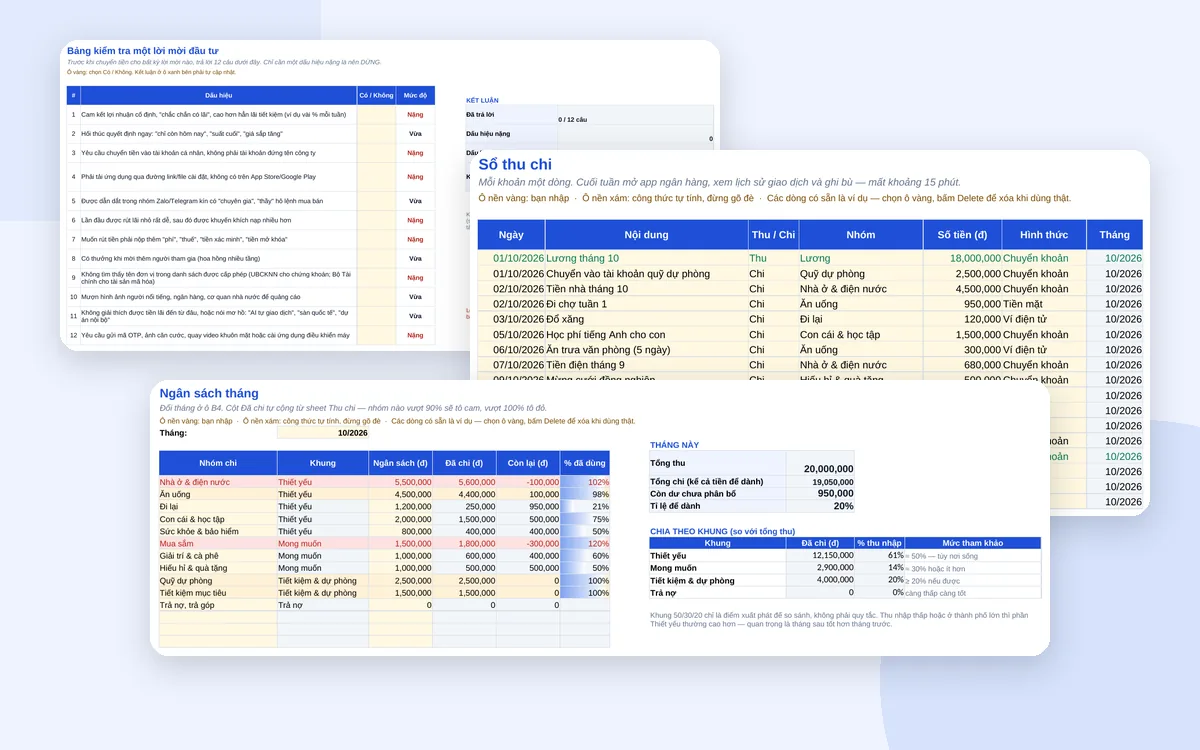Click the 18,000,000 amount cell

[x=963, y=258]
